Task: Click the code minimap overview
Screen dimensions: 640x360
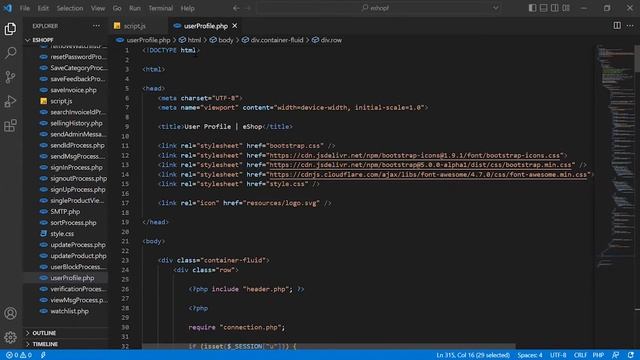Action: coord(615,155)
